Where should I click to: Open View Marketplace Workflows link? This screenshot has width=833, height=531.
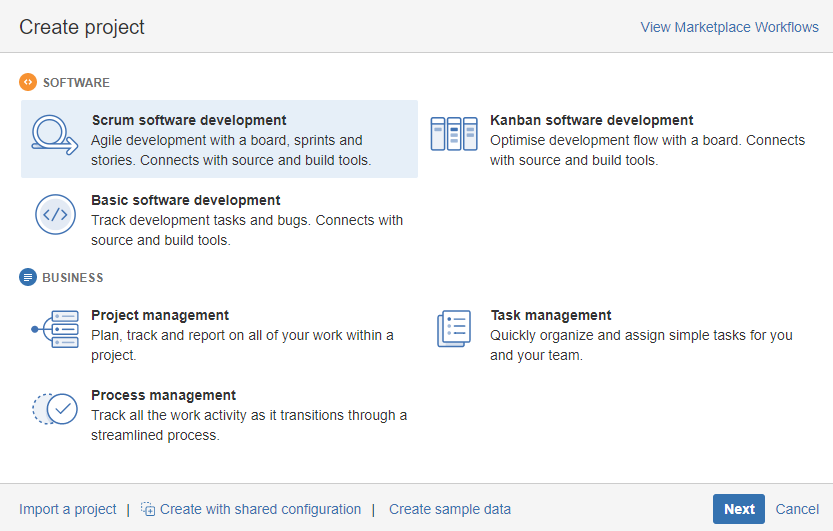729,27
